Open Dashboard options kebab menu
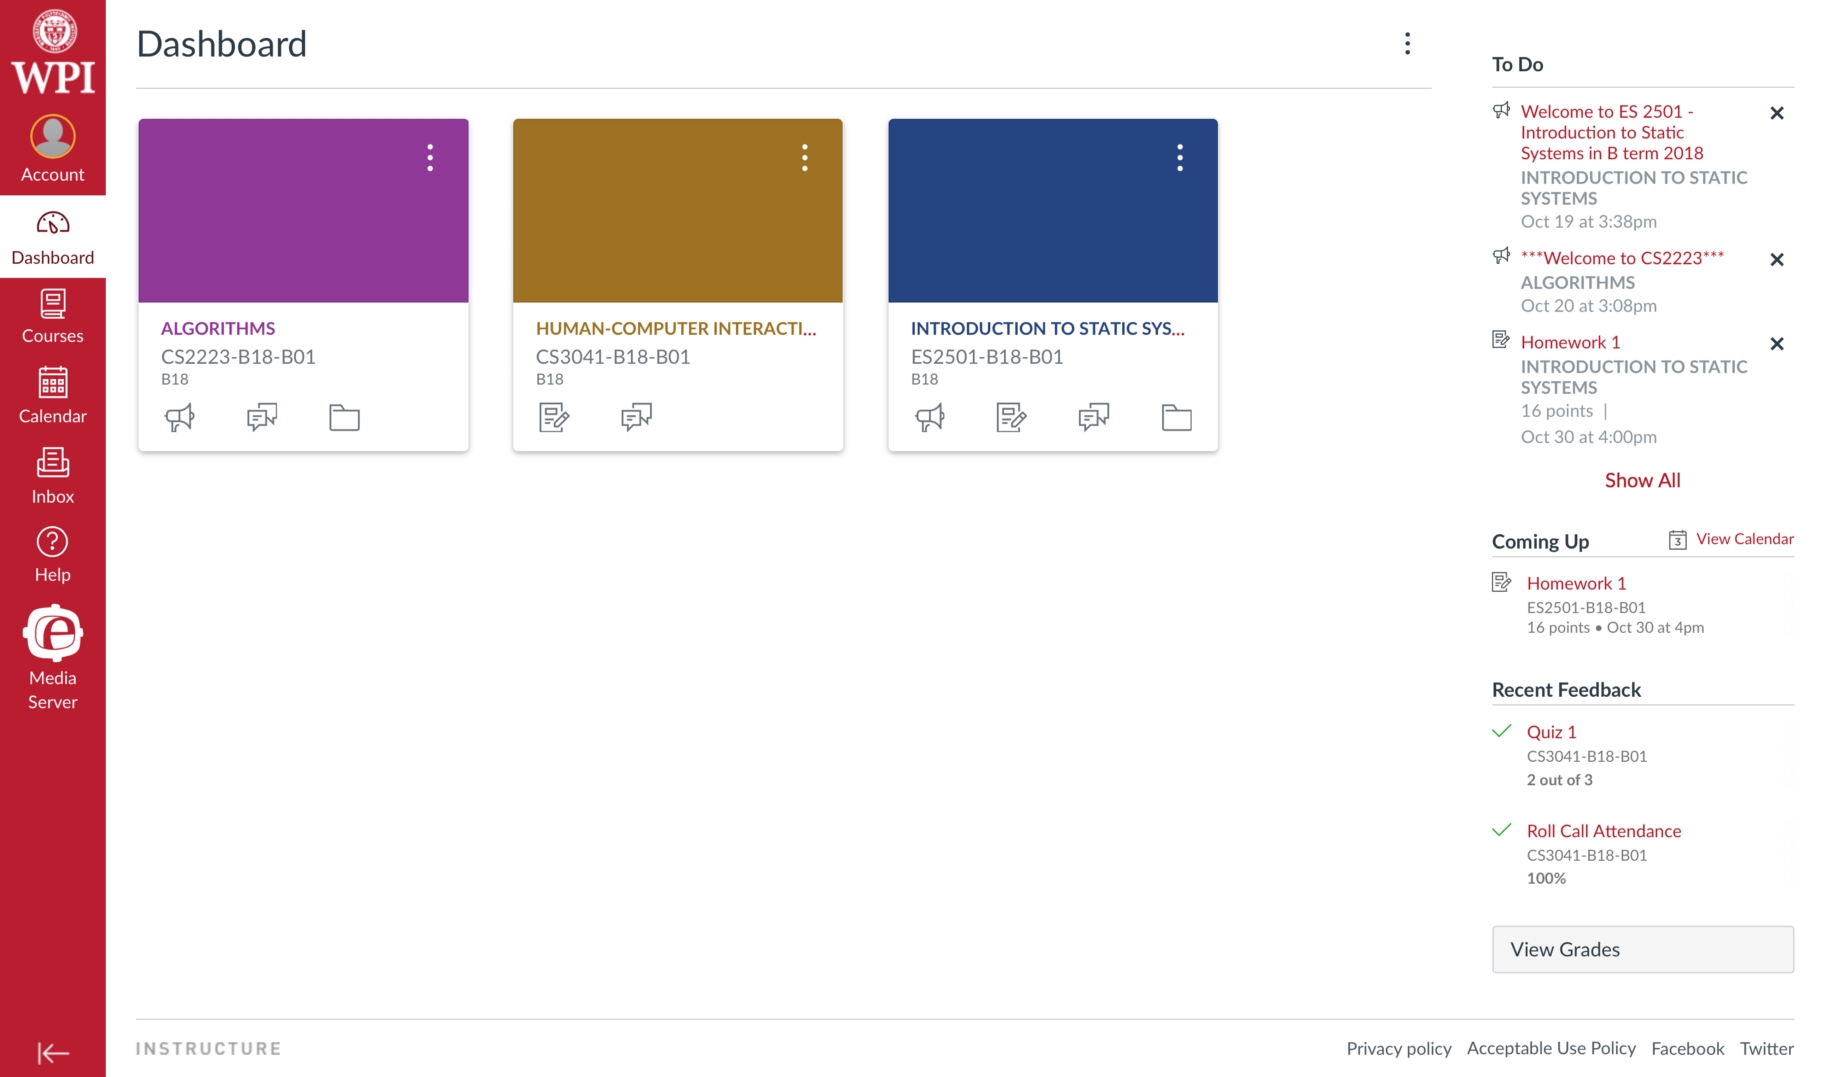This screenshot has width=1838, height=1077. [1407, 44]
